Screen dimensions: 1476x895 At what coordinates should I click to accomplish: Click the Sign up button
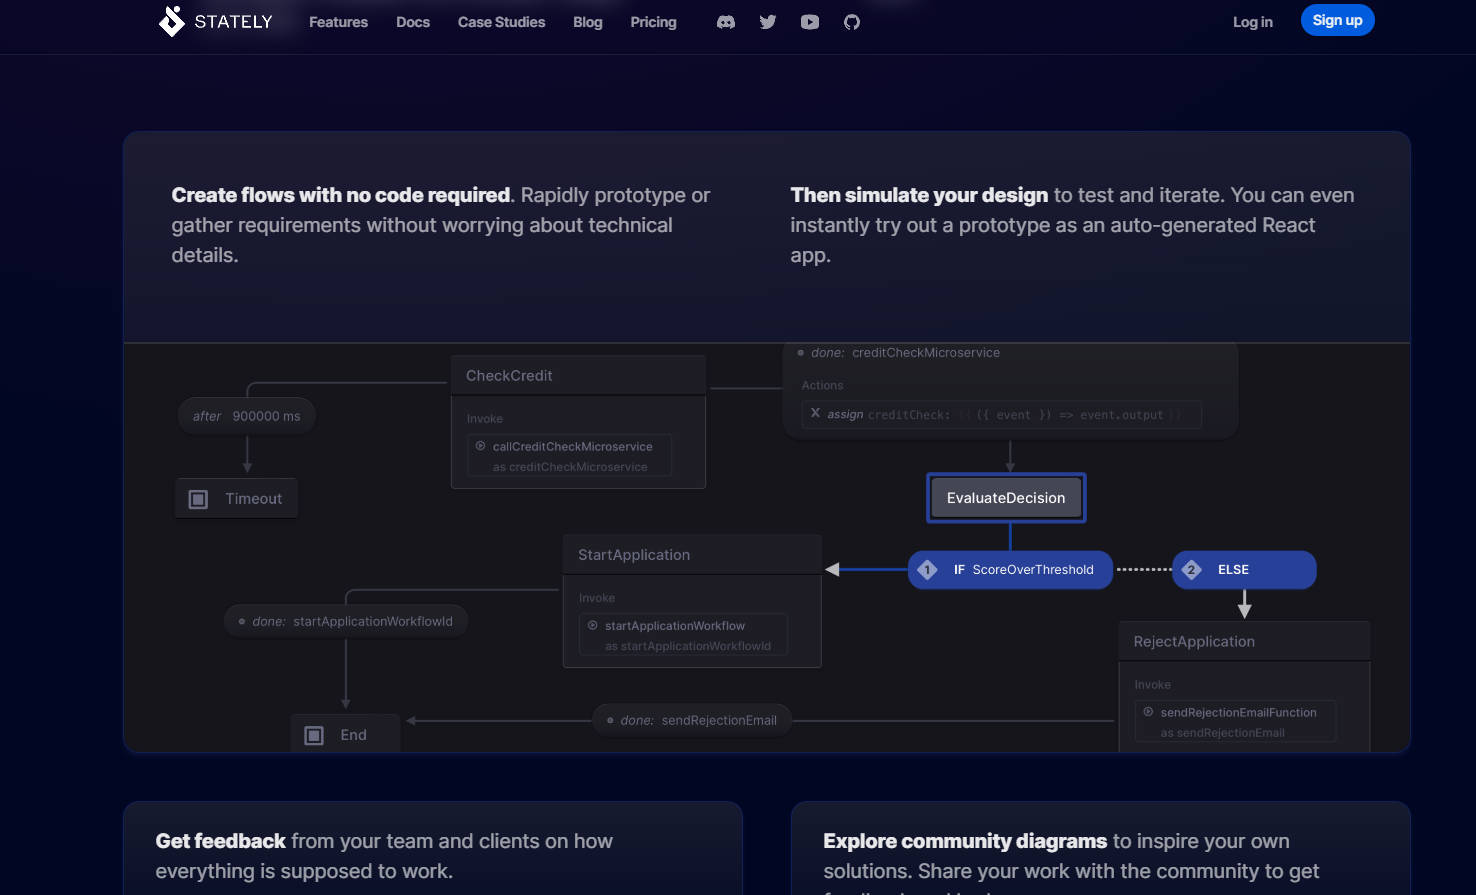coord(1337,20)
